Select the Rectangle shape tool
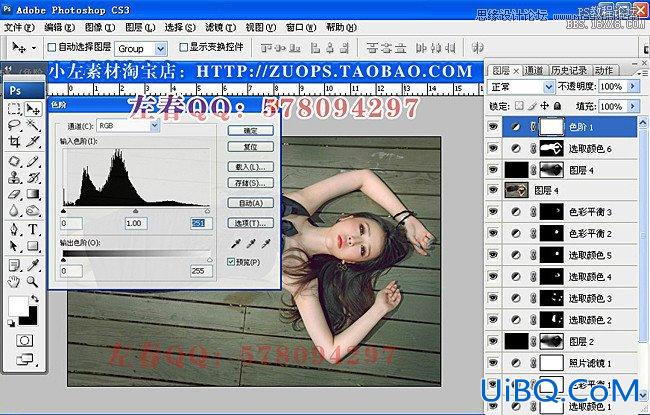 [x=33, y=246]
